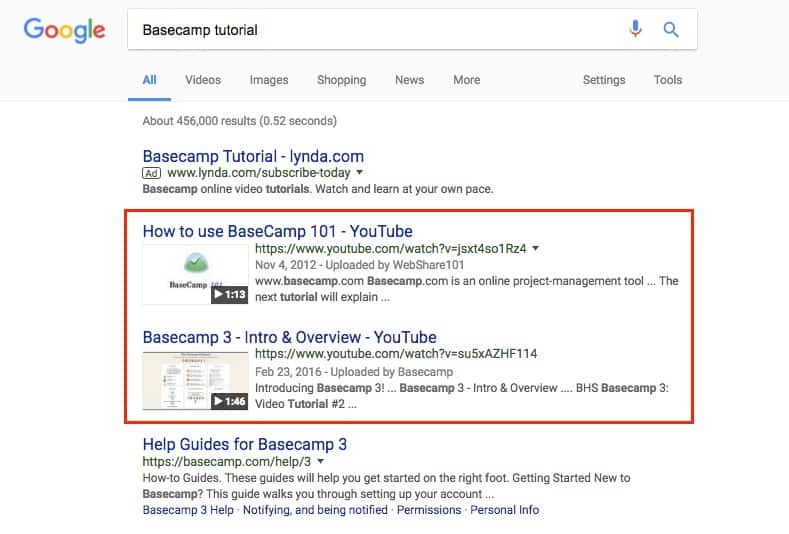Open Settings in search options
Screen dimensions: 789x534
pyautogui.click(x=604, y=80)
